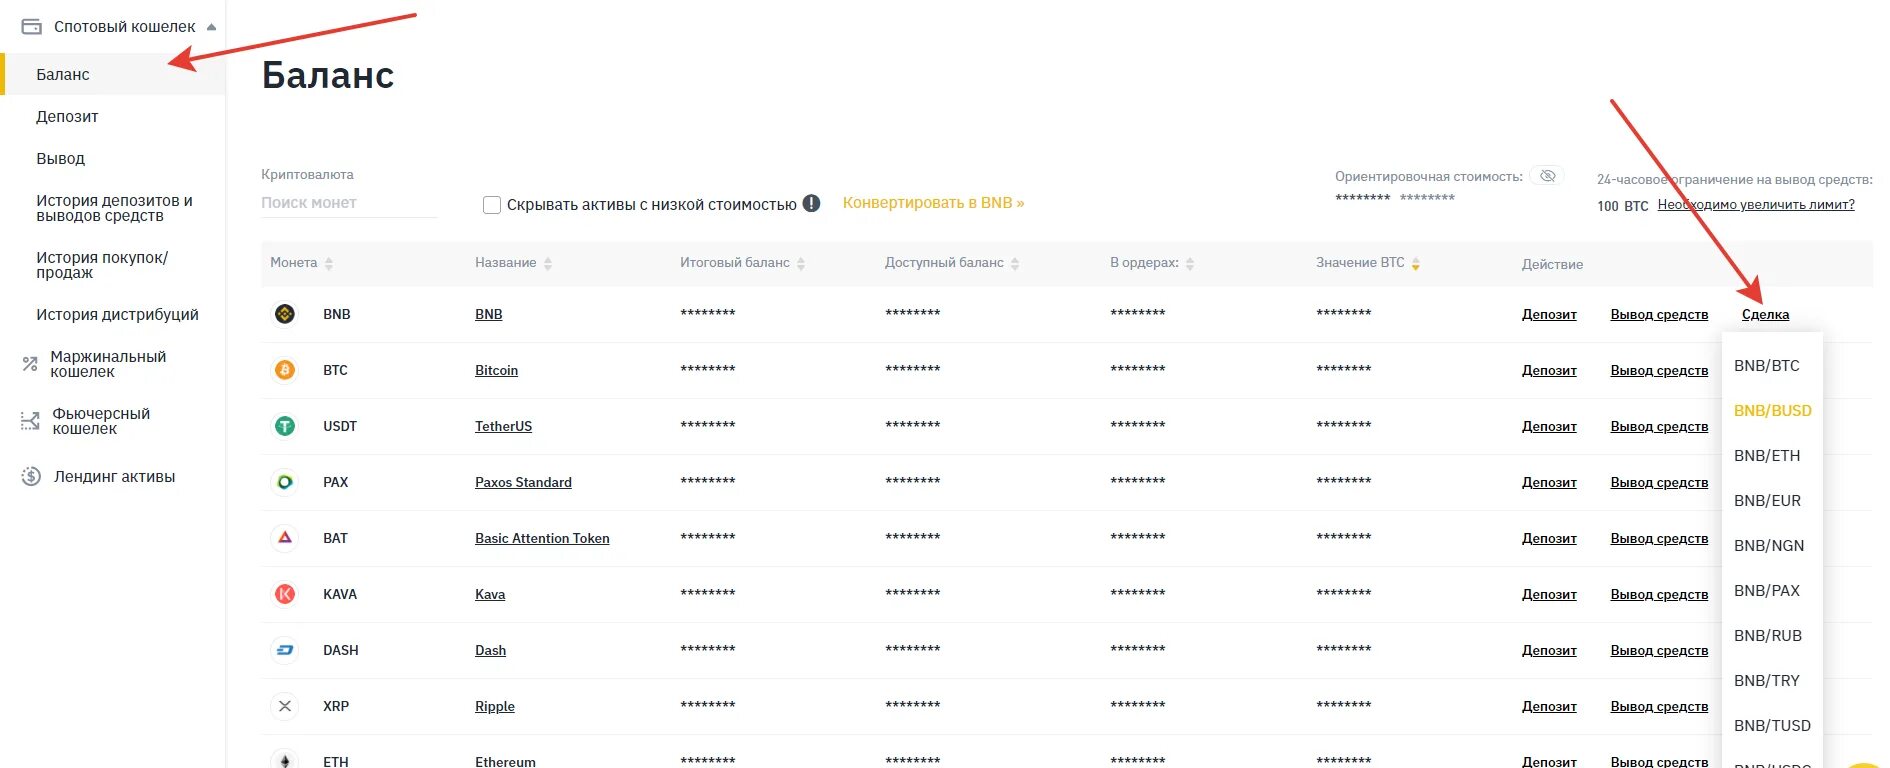Click Конвертировать в BNB link
Viewport: 1890px width, 768px height.
pyautogui.click(x=933, y=203)
